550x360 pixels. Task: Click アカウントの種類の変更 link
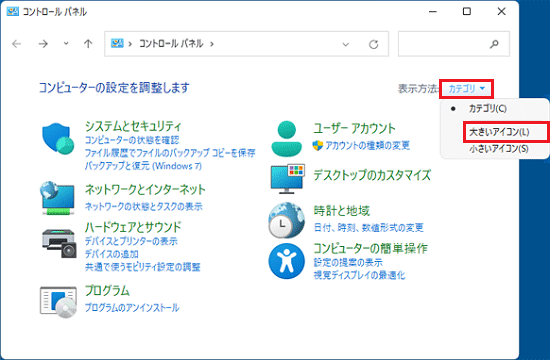[367, 146]
